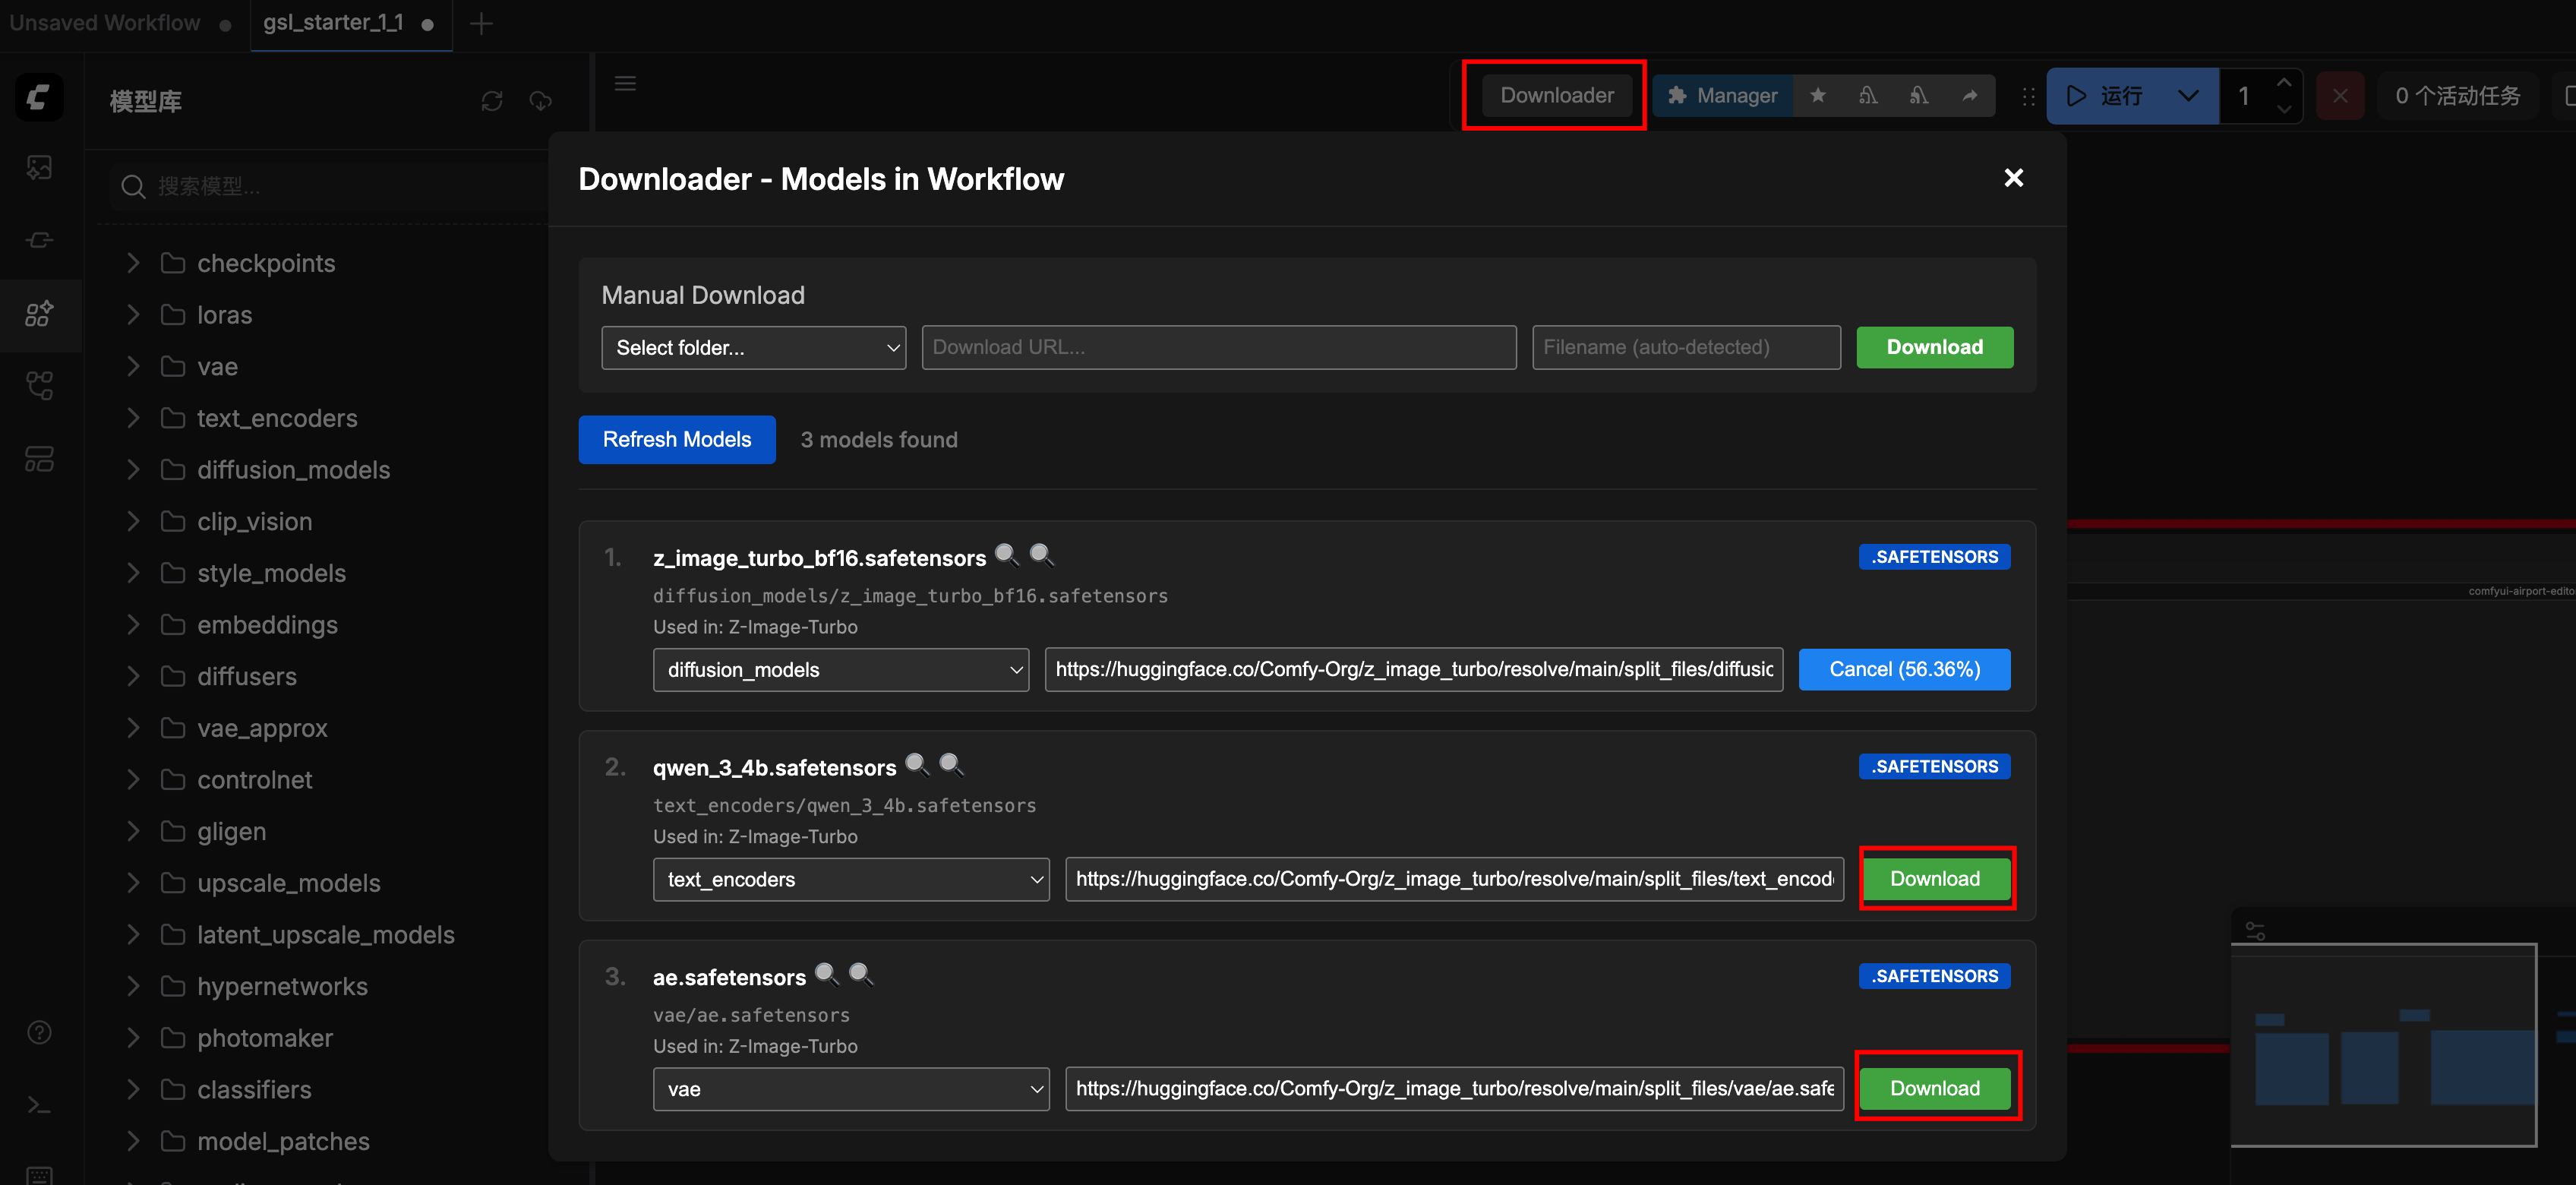Download the qwen_3_4b.safetensors model
Image resolution: width=2576 pixels, height=1185 pixels.
point(1934,878)
